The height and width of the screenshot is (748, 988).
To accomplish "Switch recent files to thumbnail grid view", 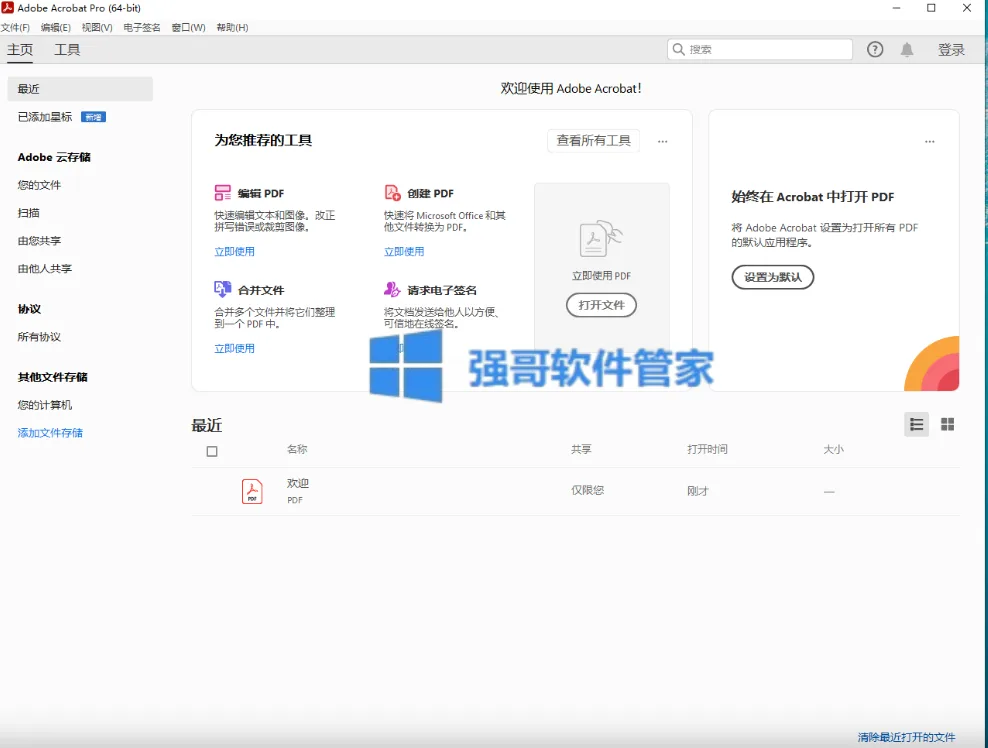I will point(947,425).
